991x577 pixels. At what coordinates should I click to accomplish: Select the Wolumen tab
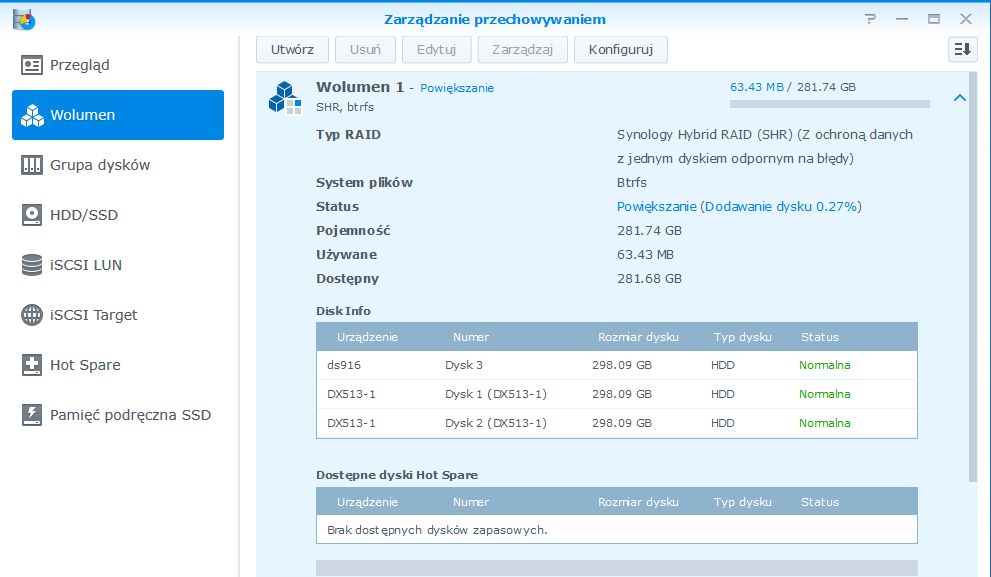[x=118, y=115]
